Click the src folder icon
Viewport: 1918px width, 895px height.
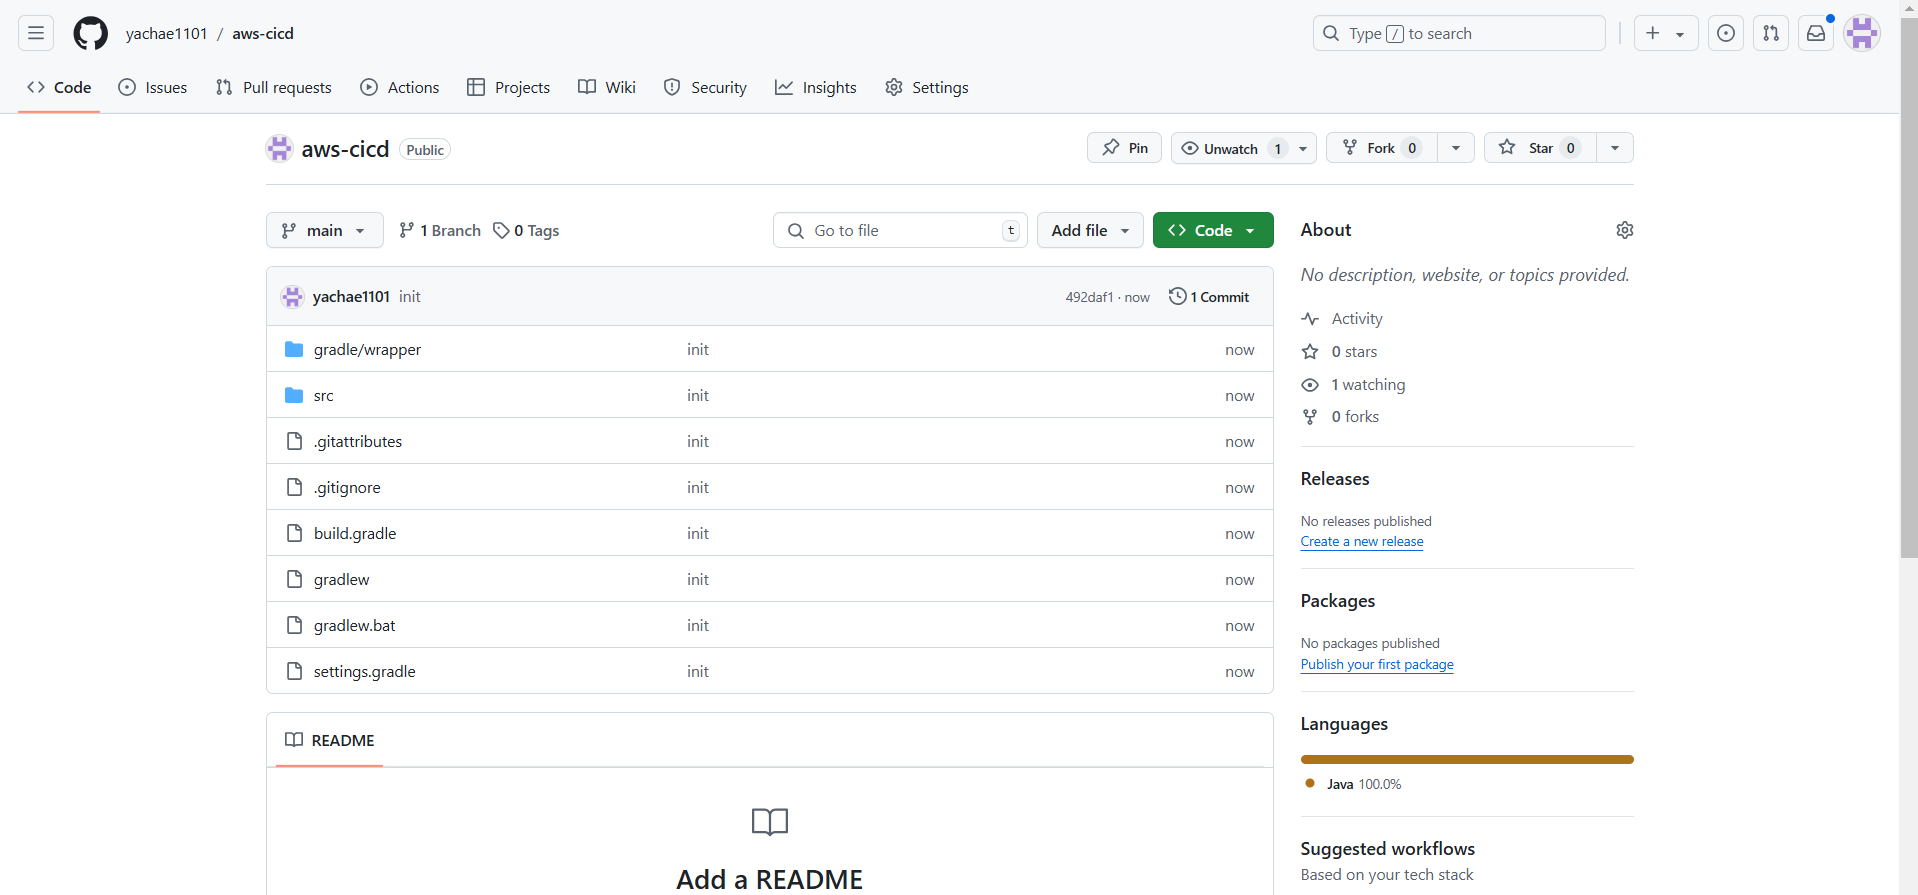(x=294, y=395)
